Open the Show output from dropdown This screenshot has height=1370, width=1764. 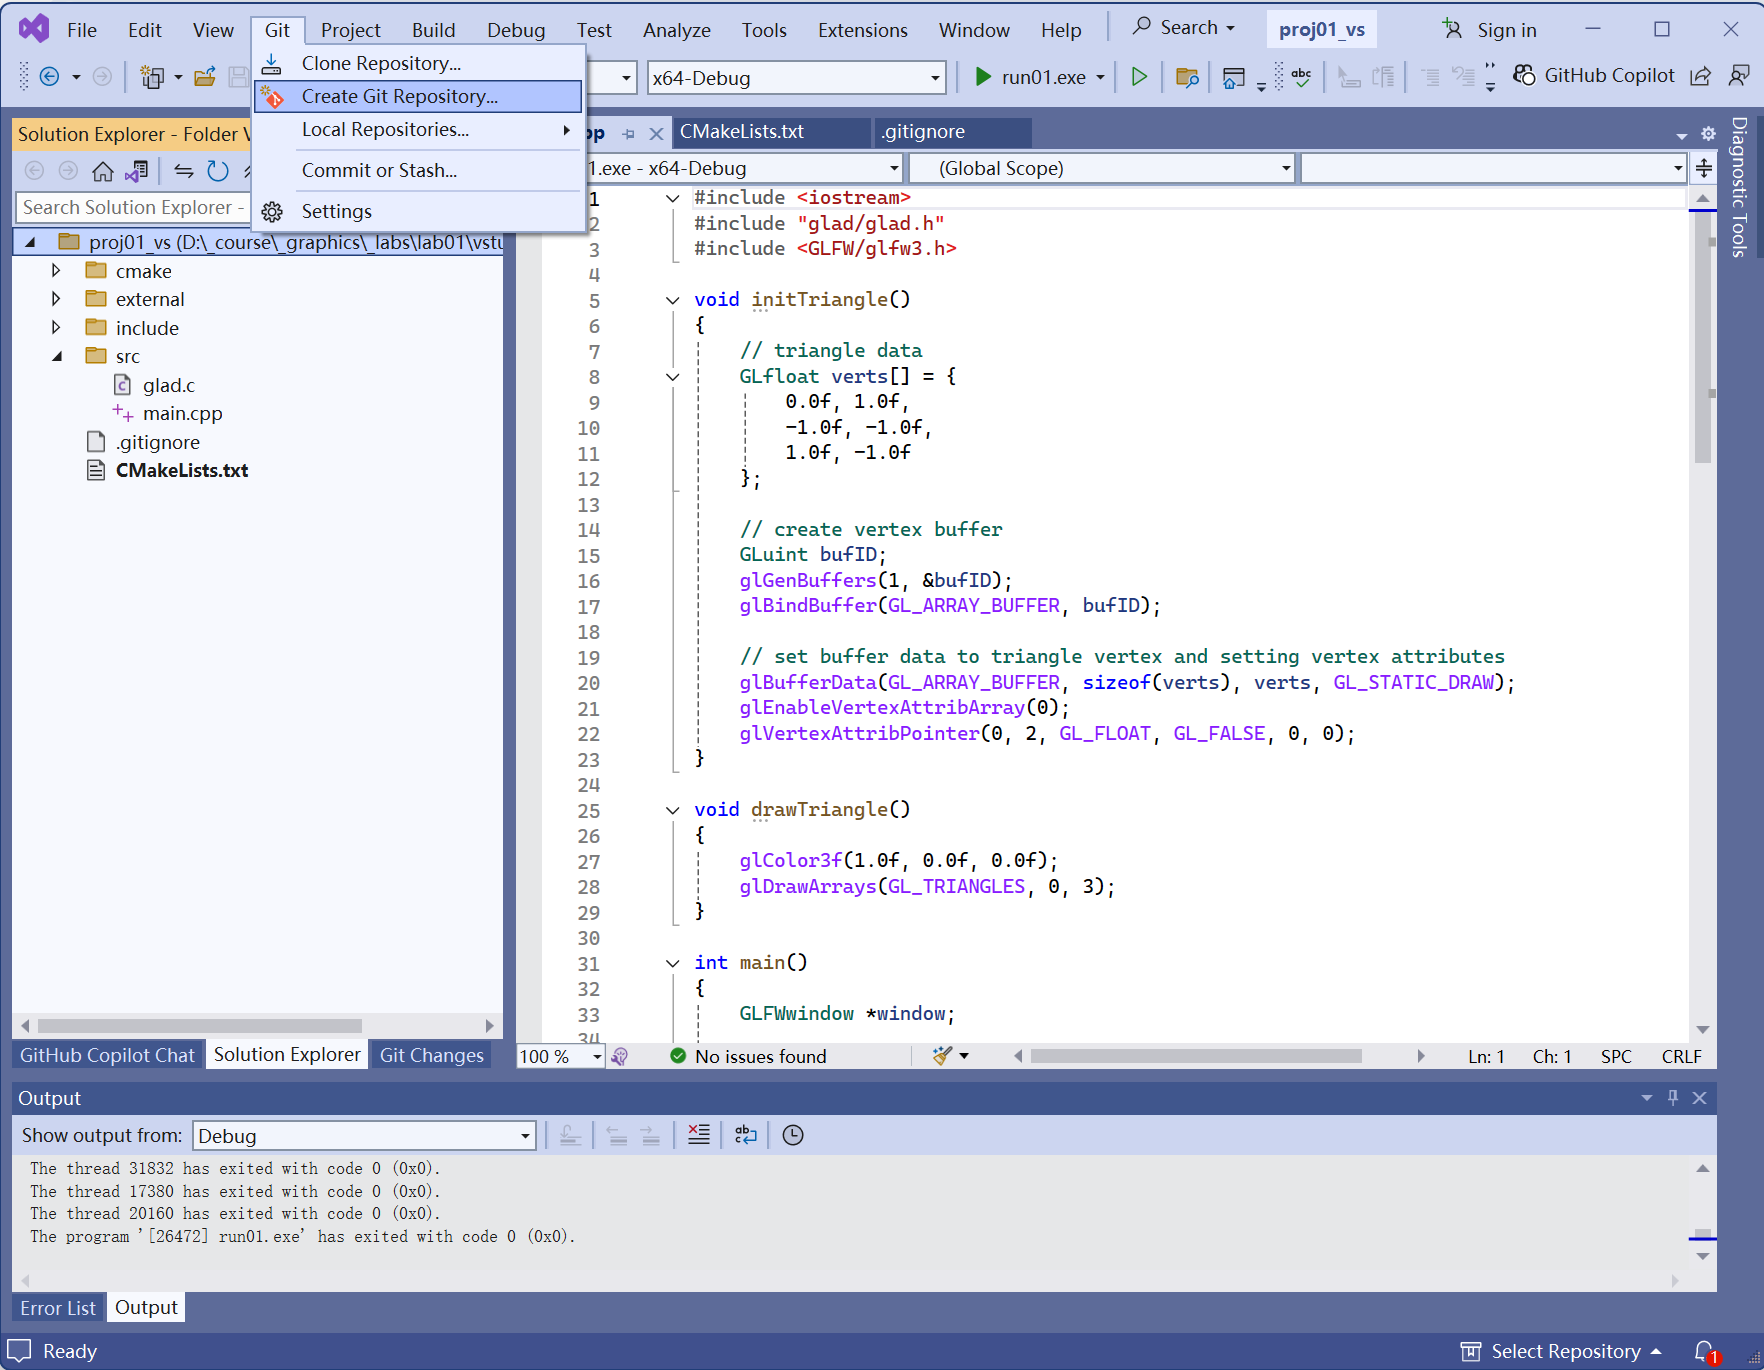tap(364, 1136)
